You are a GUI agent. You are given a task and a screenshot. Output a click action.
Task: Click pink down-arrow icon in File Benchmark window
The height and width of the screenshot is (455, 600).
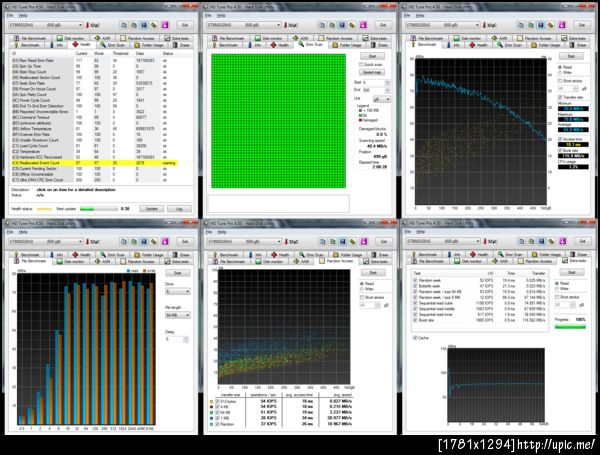pyautogui.click(x=165, y=241)
